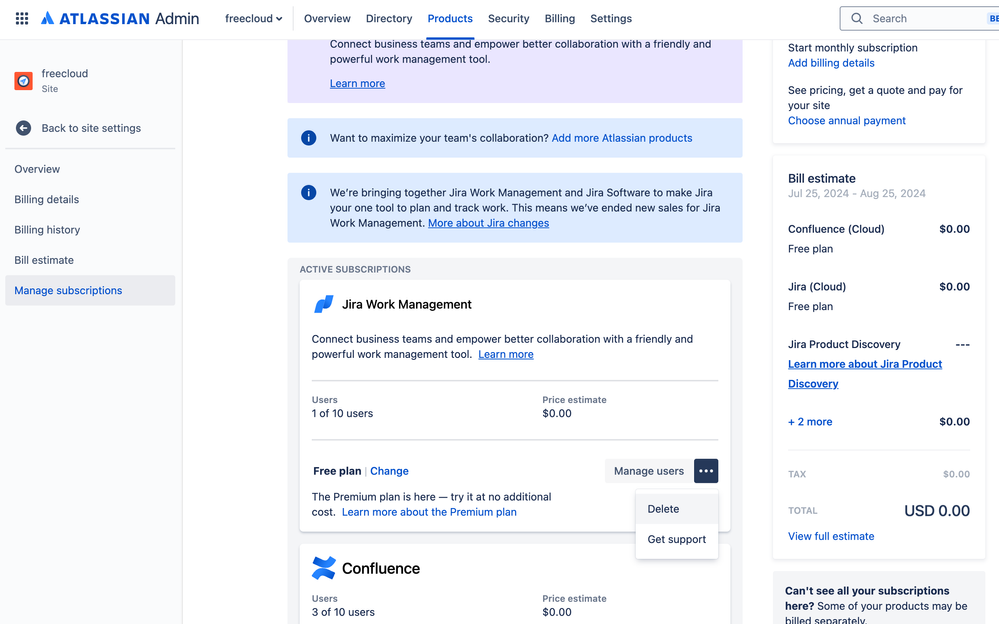Image resolution: width=999 pixels, height=624 pixels.
Task: Open the Directory tab
Action: click(389, 18)
